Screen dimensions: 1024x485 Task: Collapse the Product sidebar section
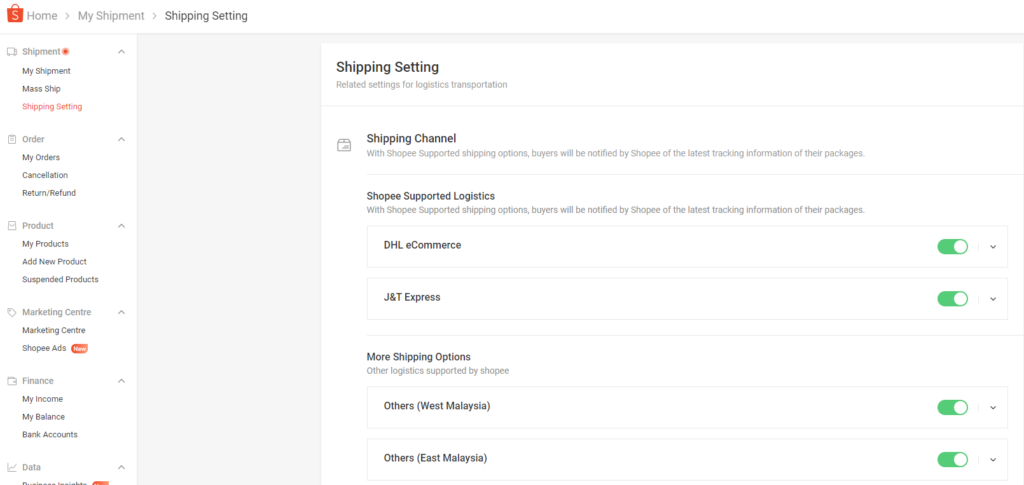(x=121, y=226)
